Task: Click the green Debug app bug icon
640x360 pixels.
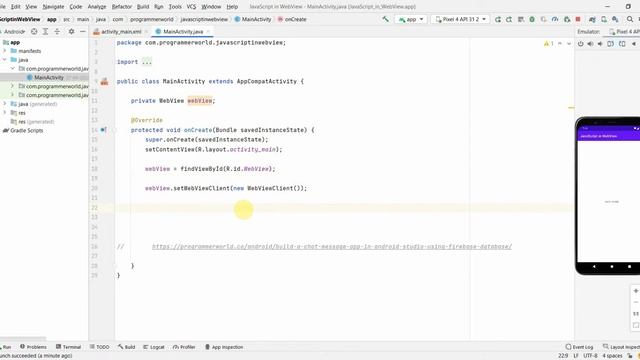Action: (x=532, y=19)
